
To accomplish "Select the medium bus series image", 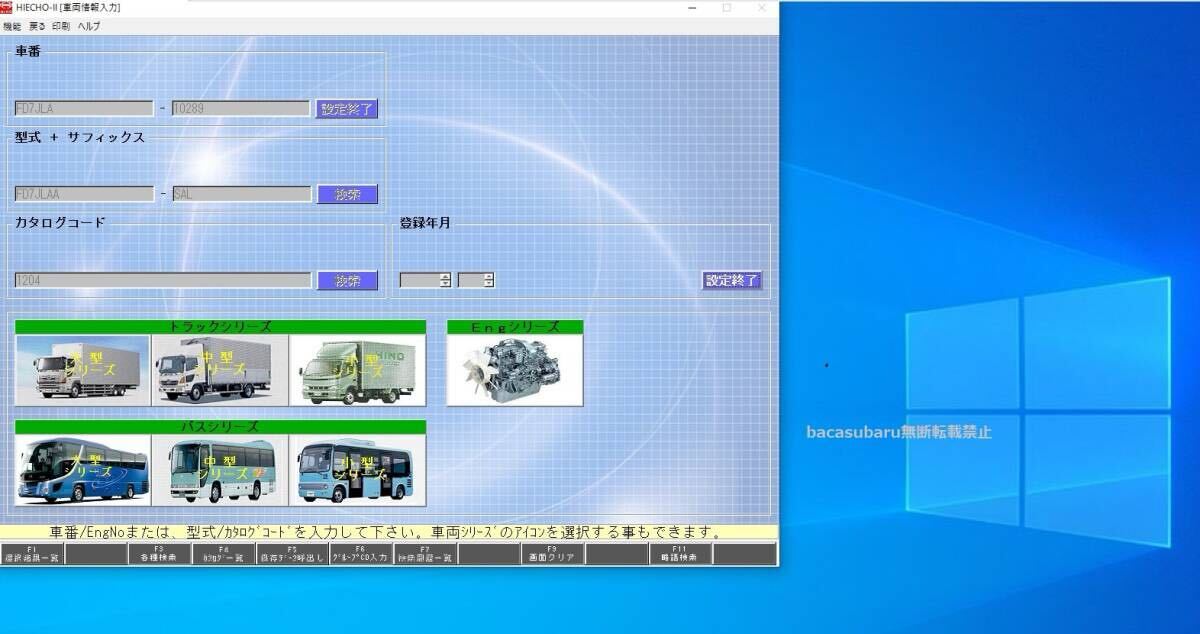I will click(x=220, y=470).
